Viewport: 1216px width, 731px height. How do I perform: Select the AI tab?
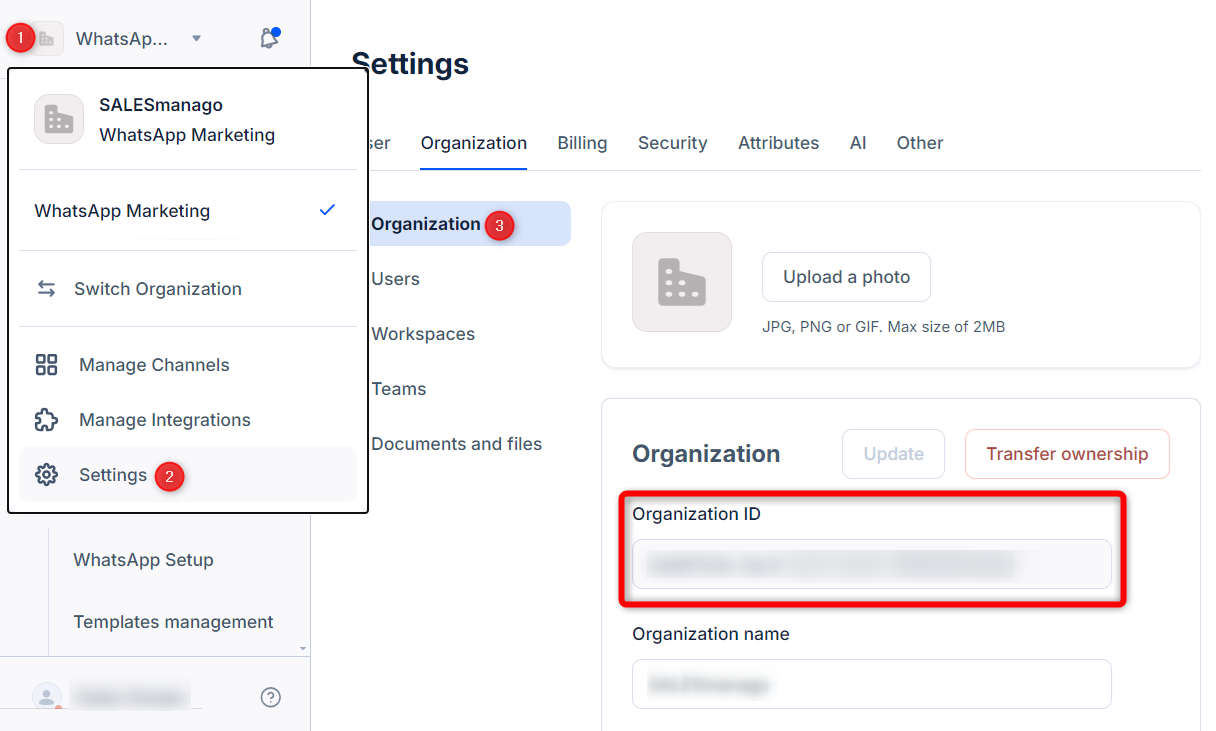tap(858, 143)
